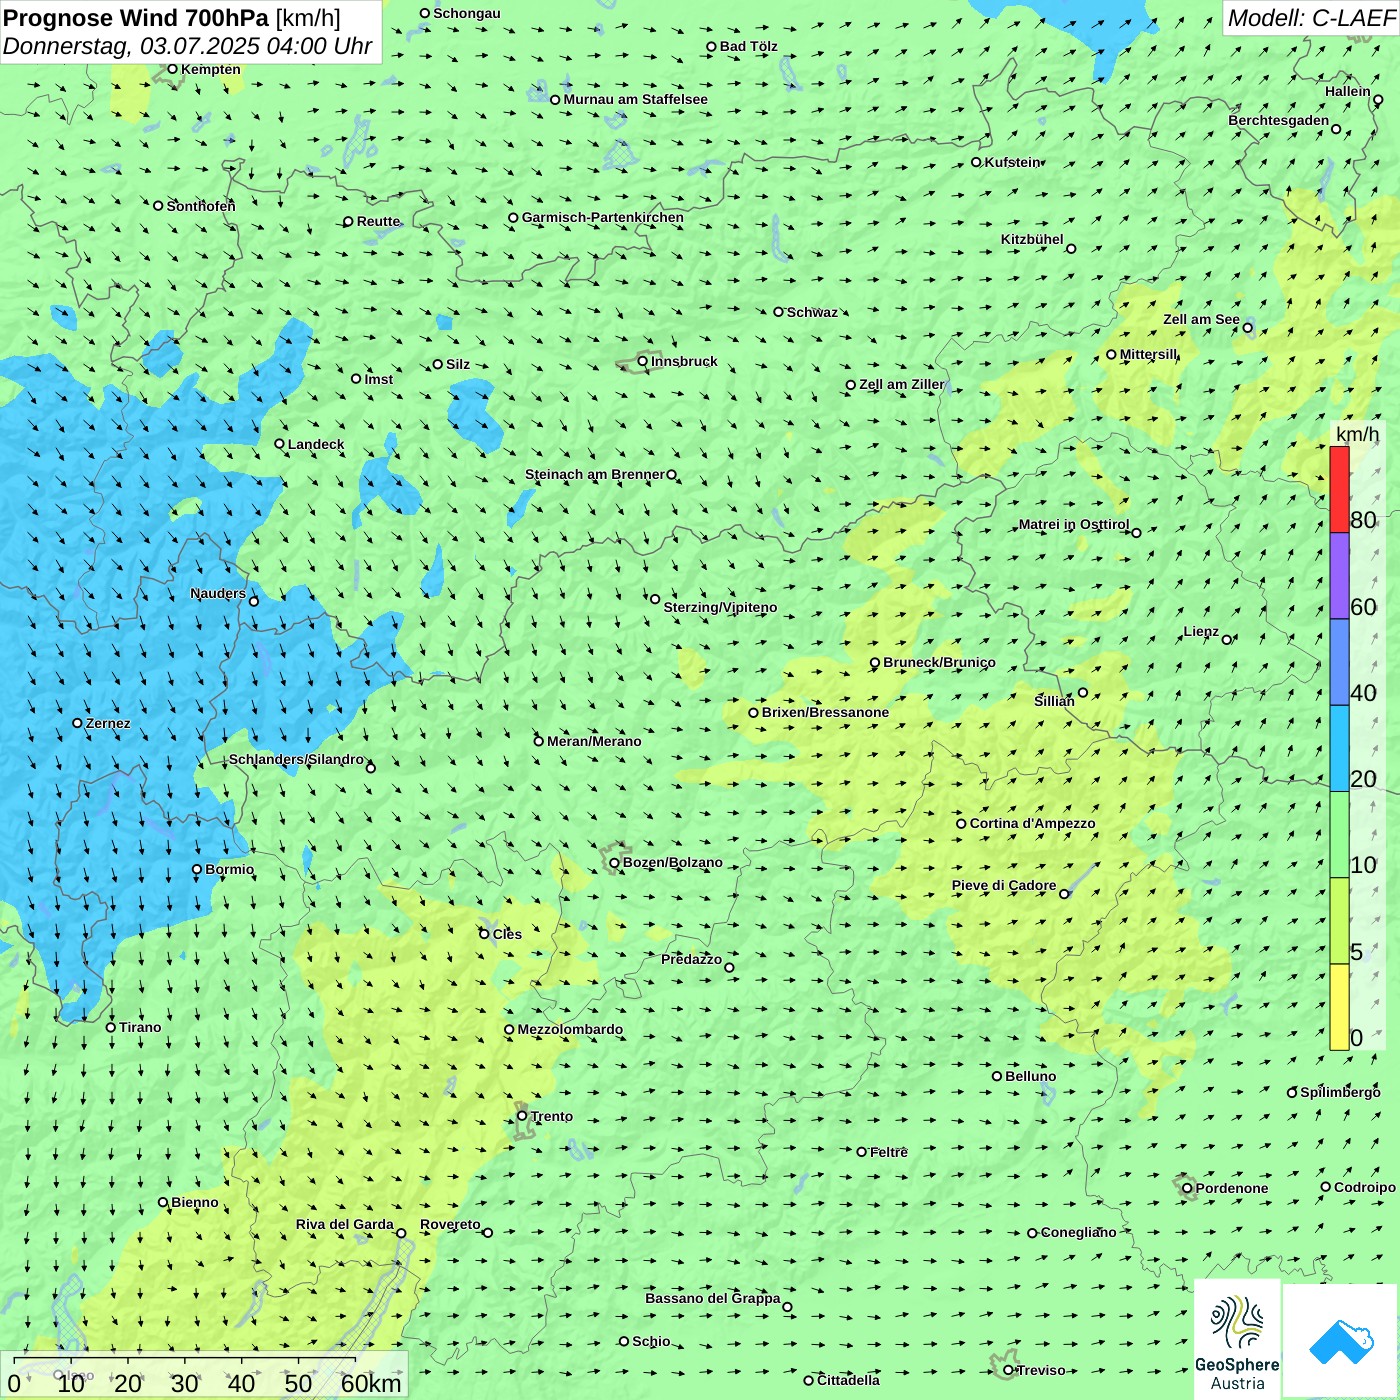This screenshot has height=1400, width=1400.
Task: Click the Cortina d'Ampezzo marker
Action: tap(962, 824)
